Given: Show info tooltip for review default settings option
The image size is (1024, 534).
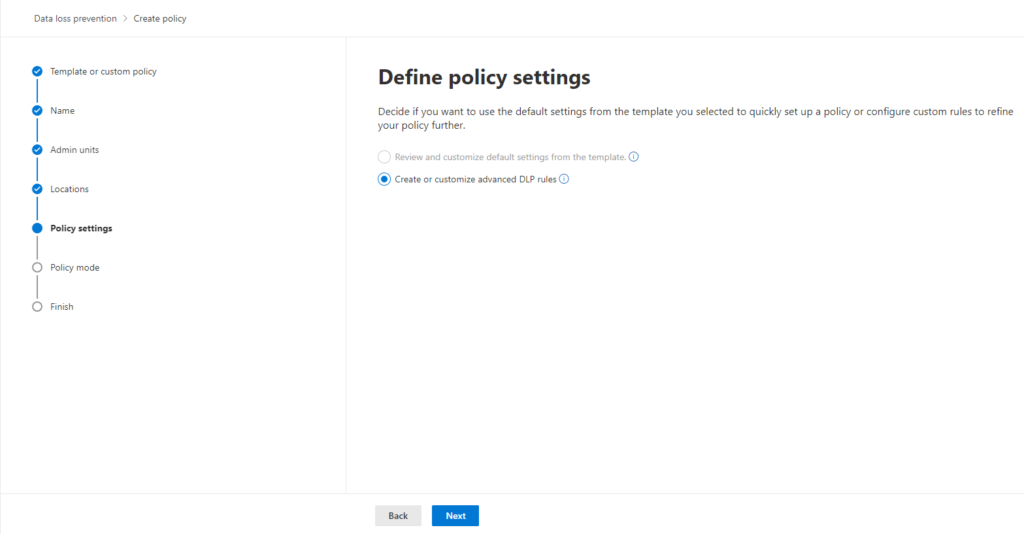Looking at the screenshot, I should 634,157.
